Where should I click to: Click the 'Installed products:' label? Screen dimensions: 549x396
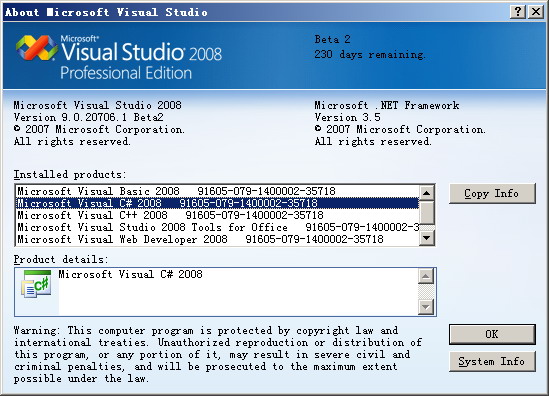click(70, 174)
